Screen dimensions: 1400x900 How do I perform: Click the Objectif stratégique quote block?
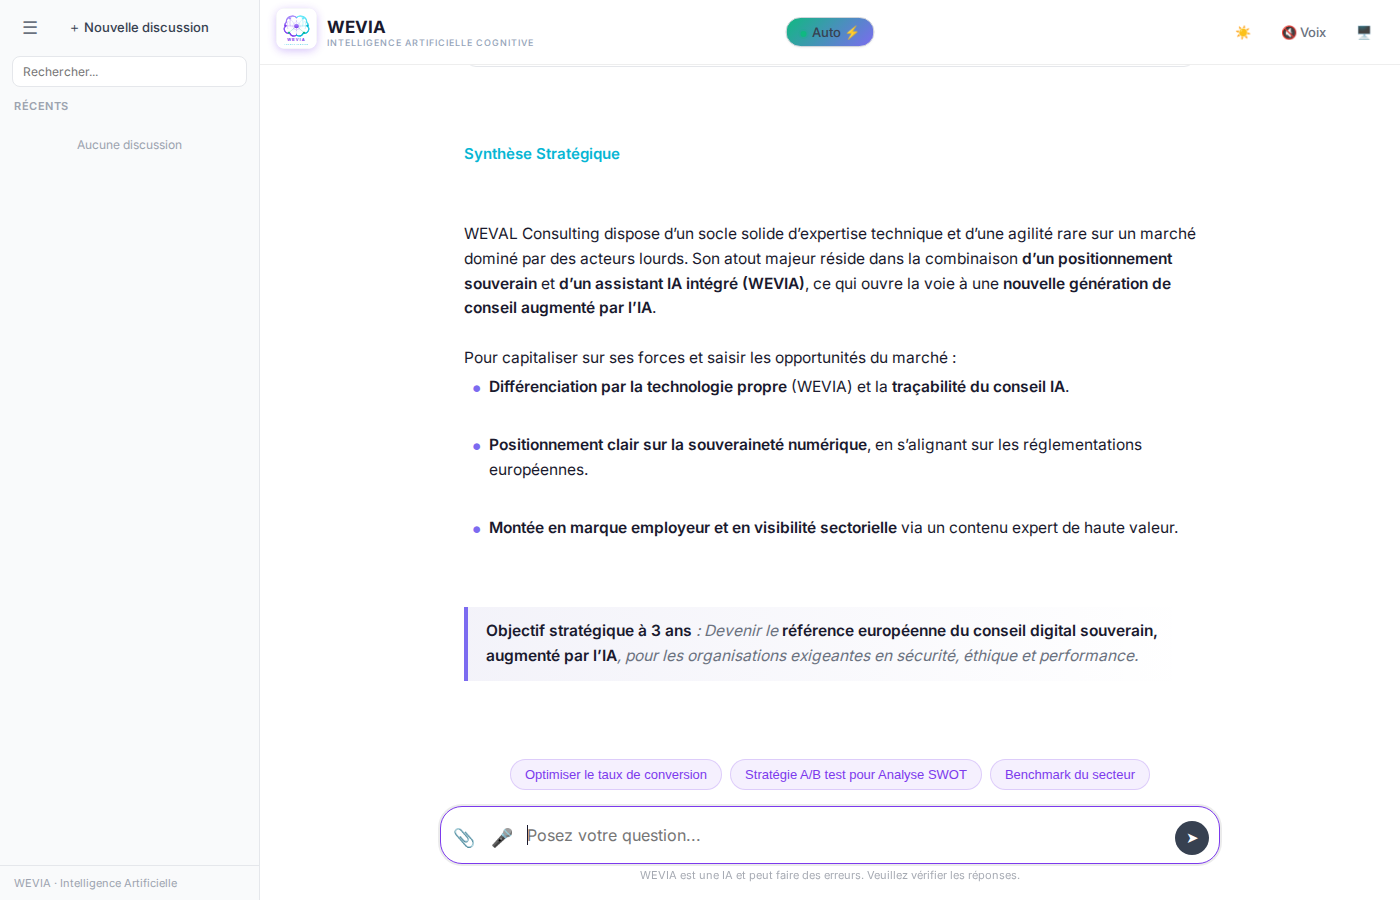click(x=816, y=644)
